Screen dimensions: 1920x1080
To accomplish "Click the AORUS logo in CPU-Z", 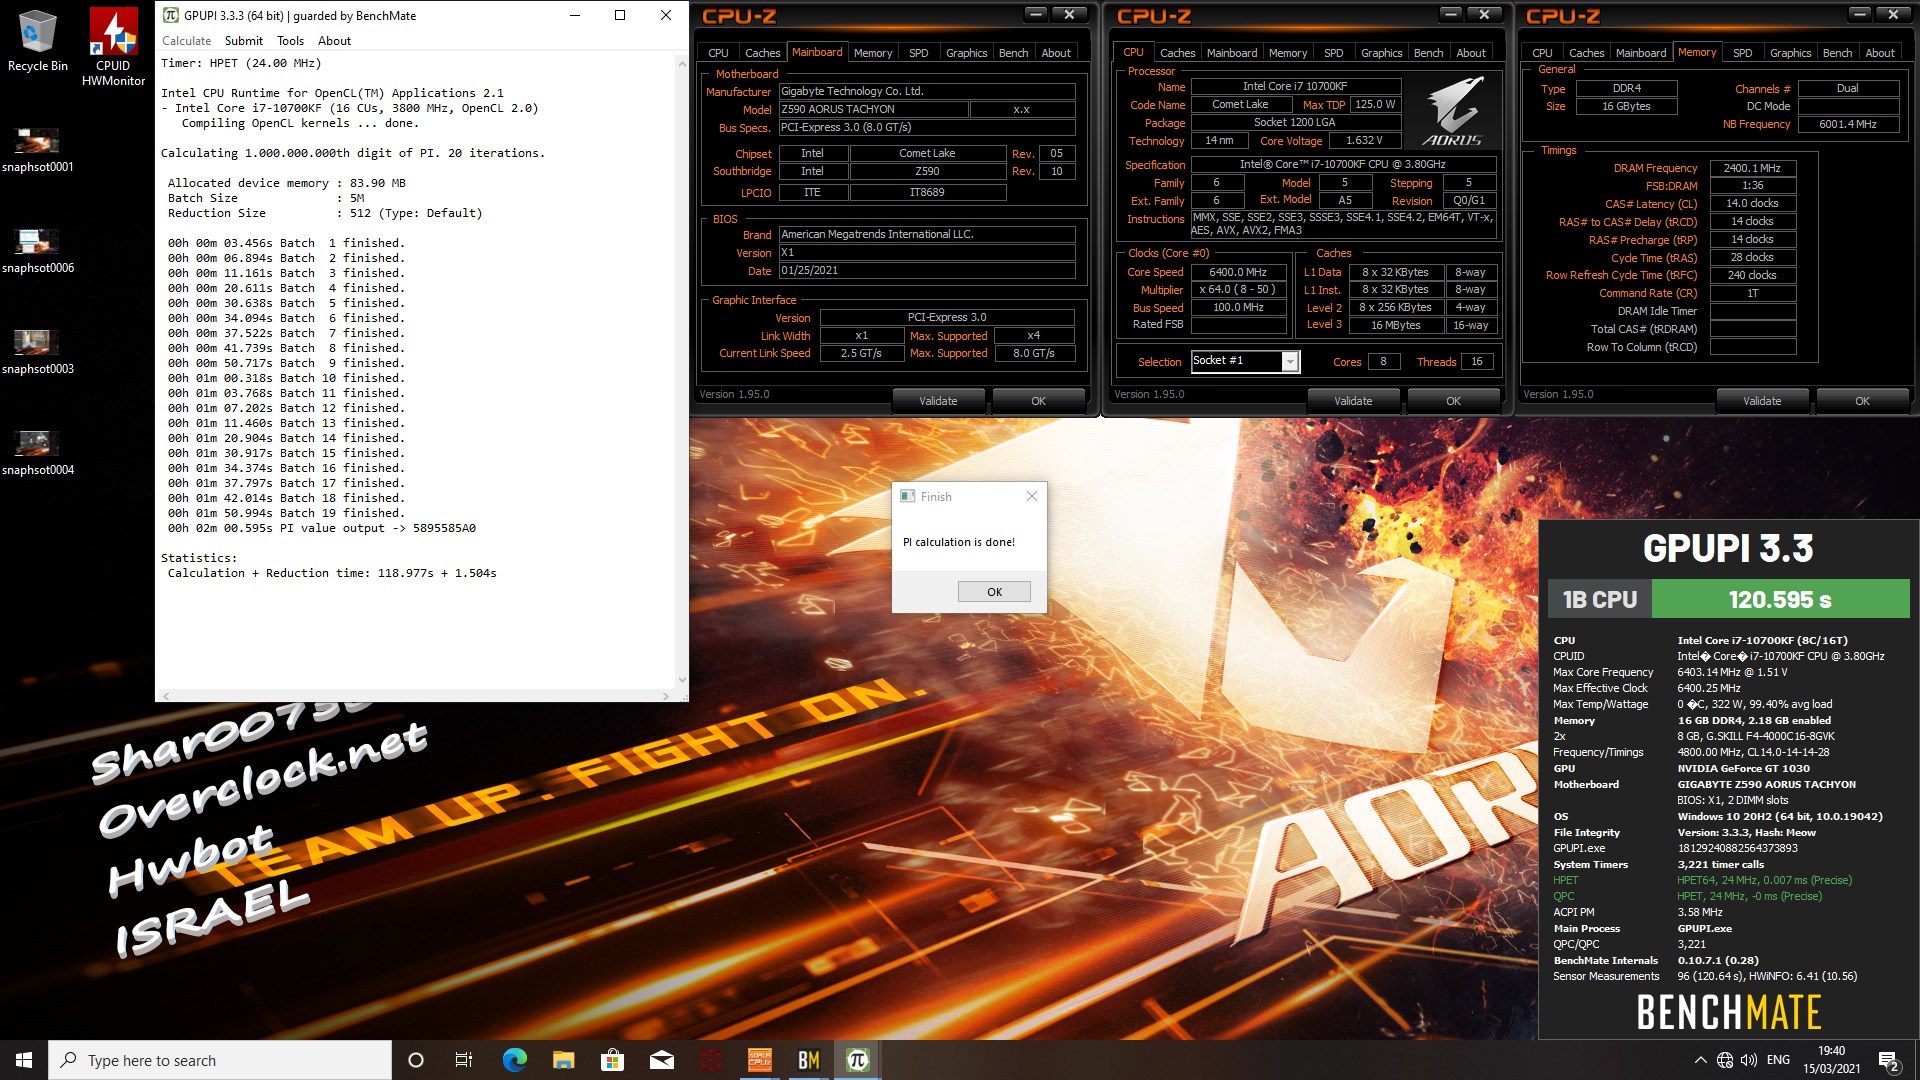I will [x=1453, y=110].
